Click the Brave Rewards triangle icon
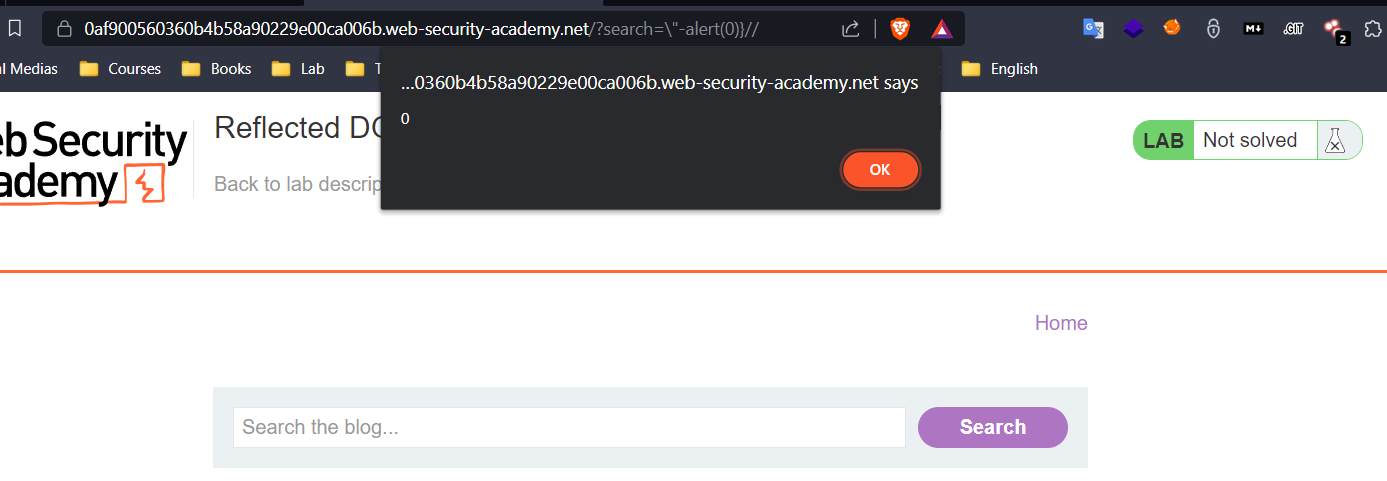 (x=941, y=29)
